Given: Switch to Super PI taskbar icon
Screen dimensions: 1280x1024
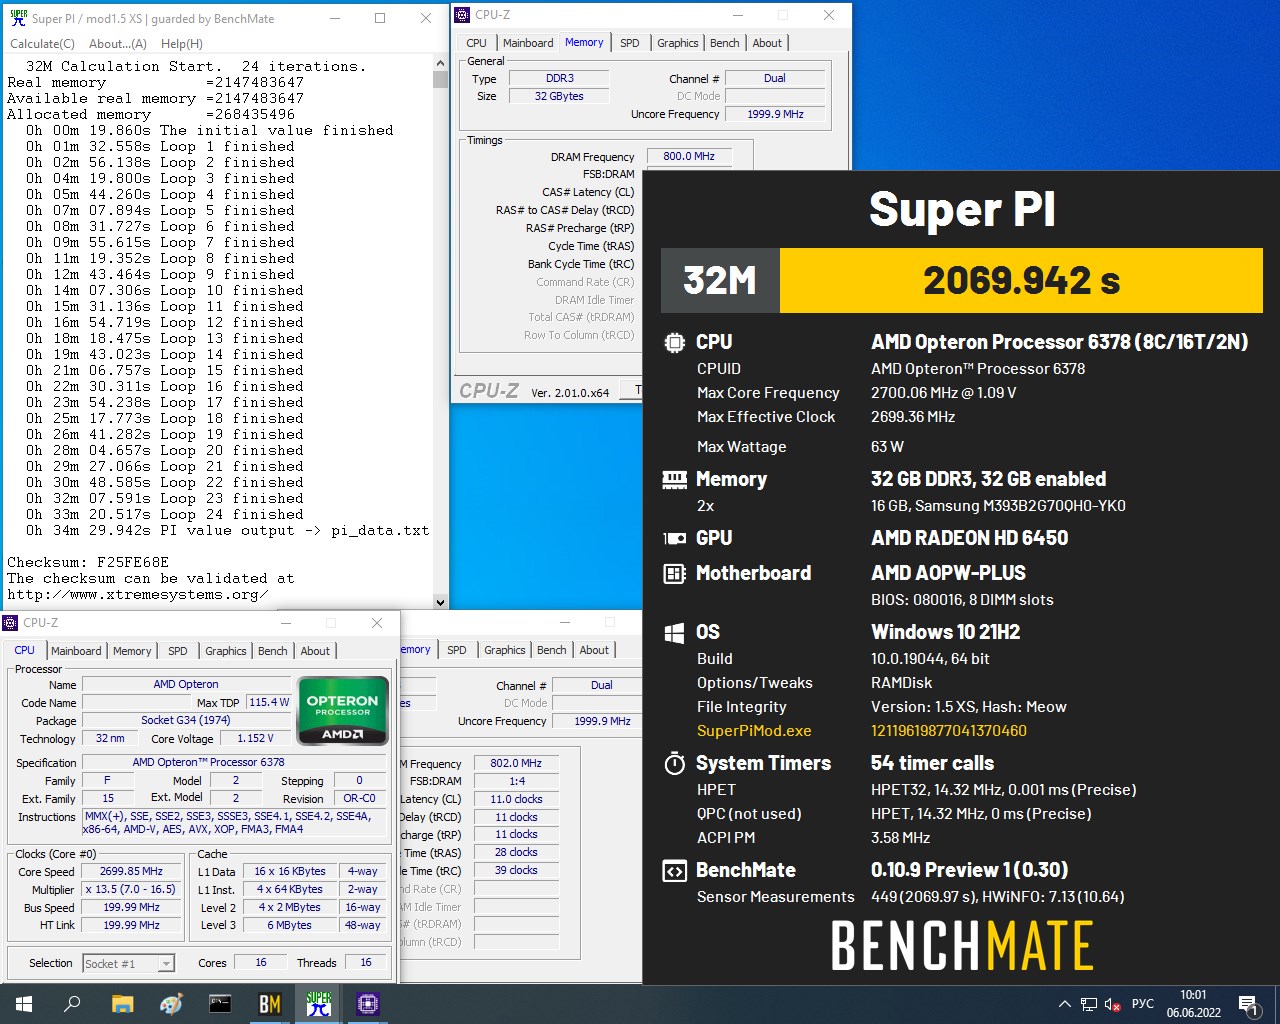Looking at the screenshot, I should click(319, 1004).
